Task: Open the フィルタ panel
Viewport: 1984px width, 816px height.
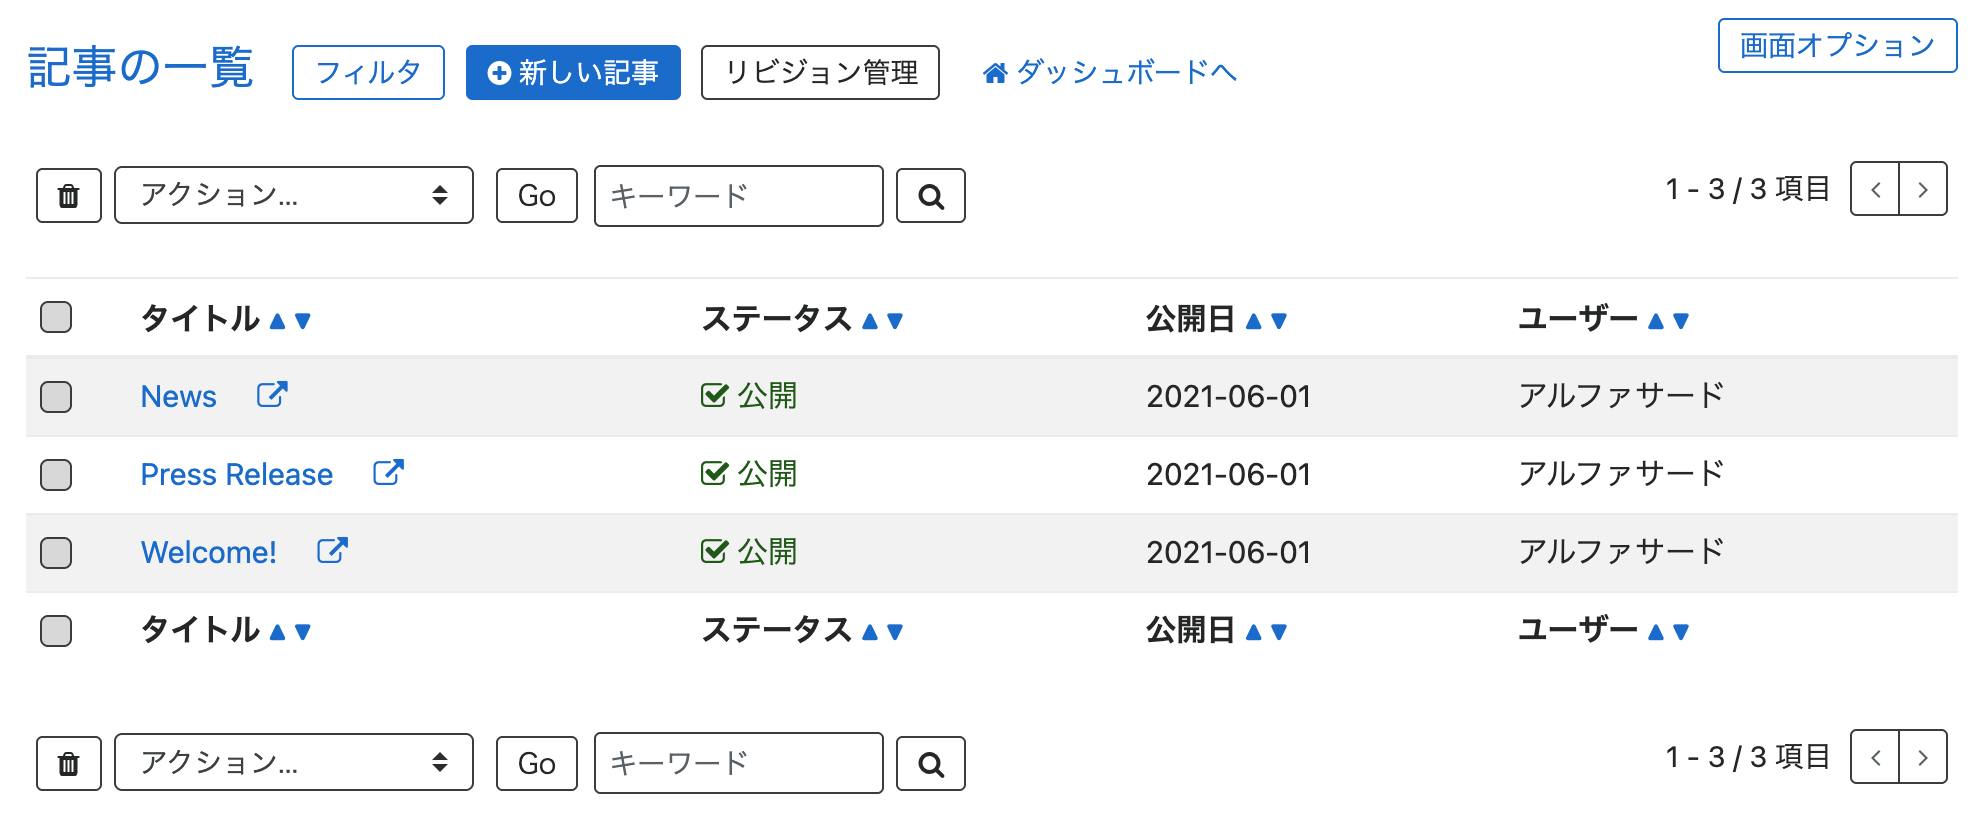Action: coord(368,72)
